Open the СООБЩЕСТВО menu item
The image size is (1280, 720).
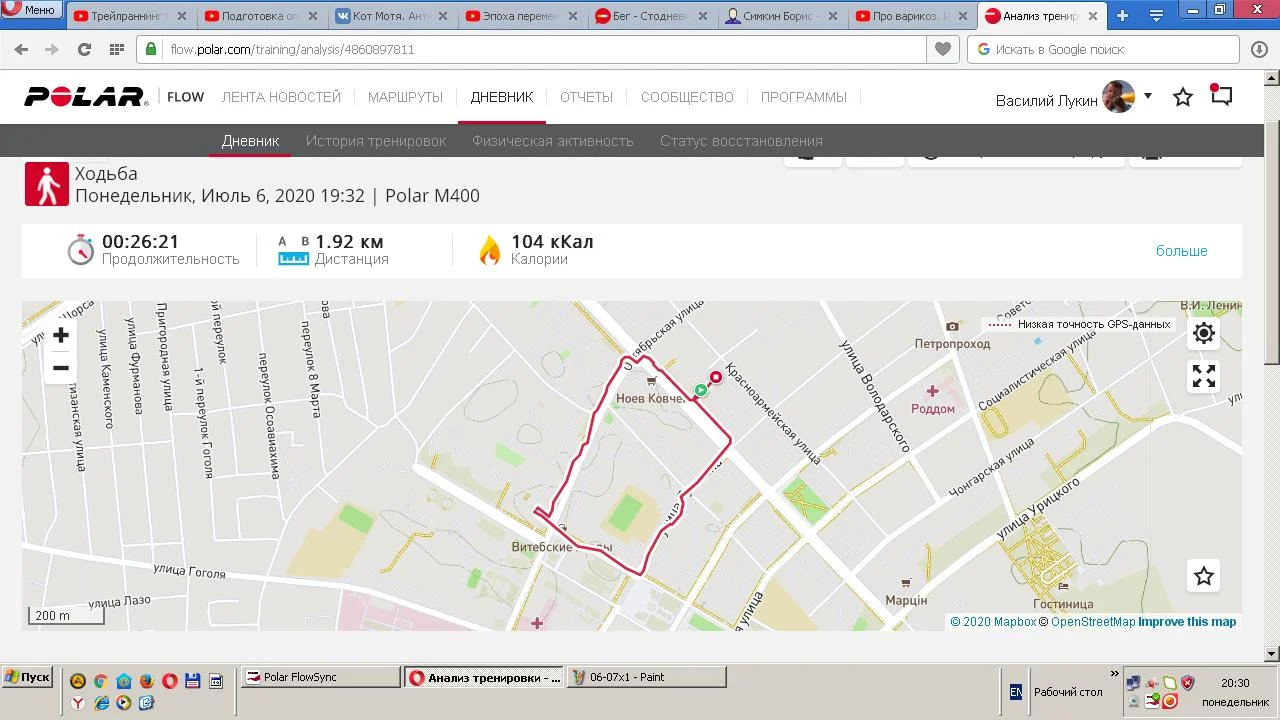(x=687, y=97)
